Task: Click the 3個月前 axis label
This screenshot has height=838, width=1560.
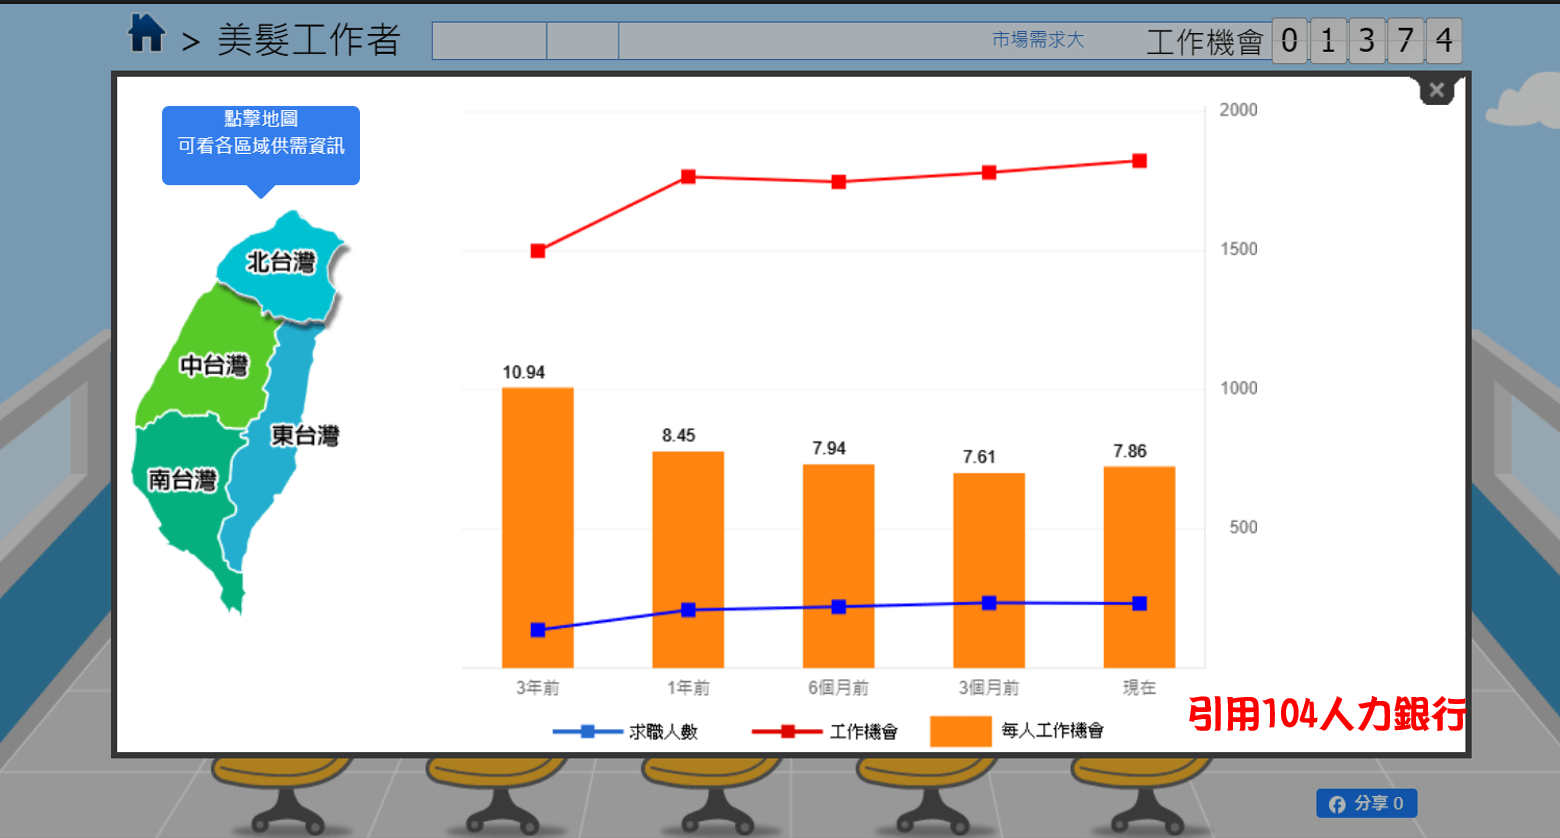Action: [x=989, y=688]
